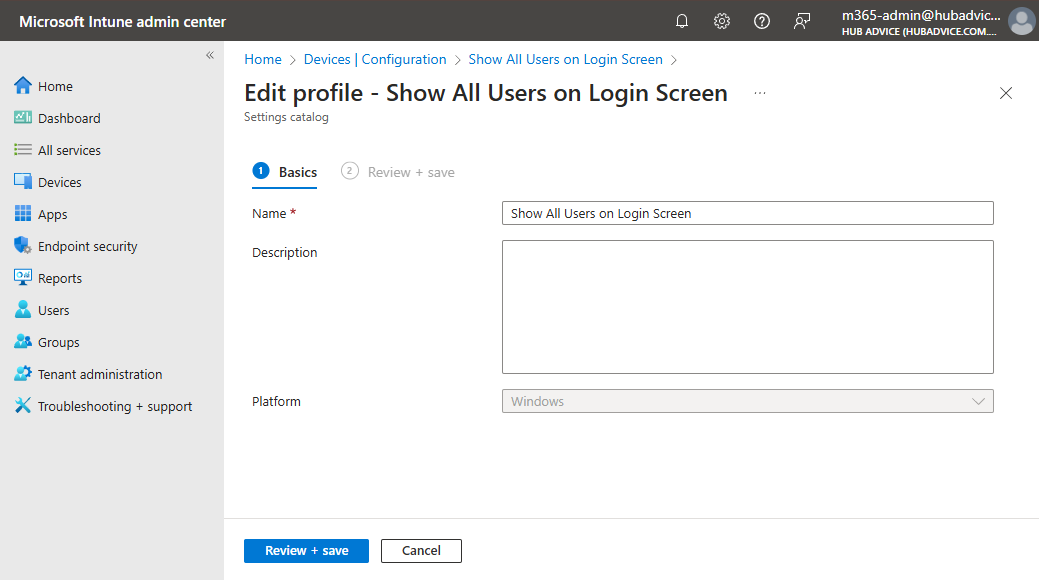Open the notifications bell icon
This screenshot has width=1039, height=580.
[682, 21]
